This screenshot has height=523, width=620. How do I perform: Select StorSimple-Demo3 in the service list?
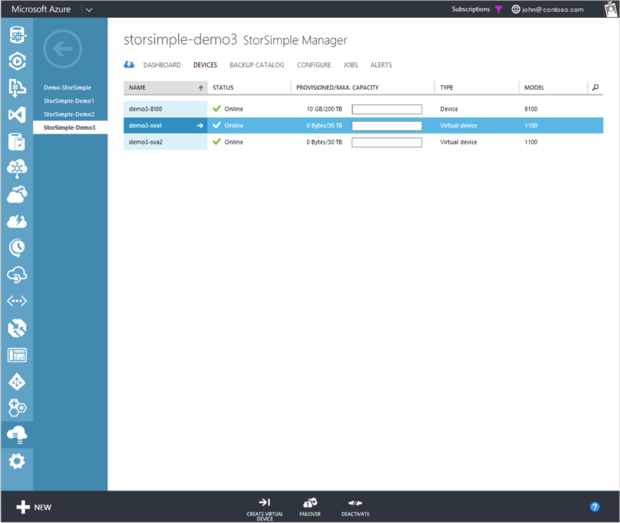[70, 127]
